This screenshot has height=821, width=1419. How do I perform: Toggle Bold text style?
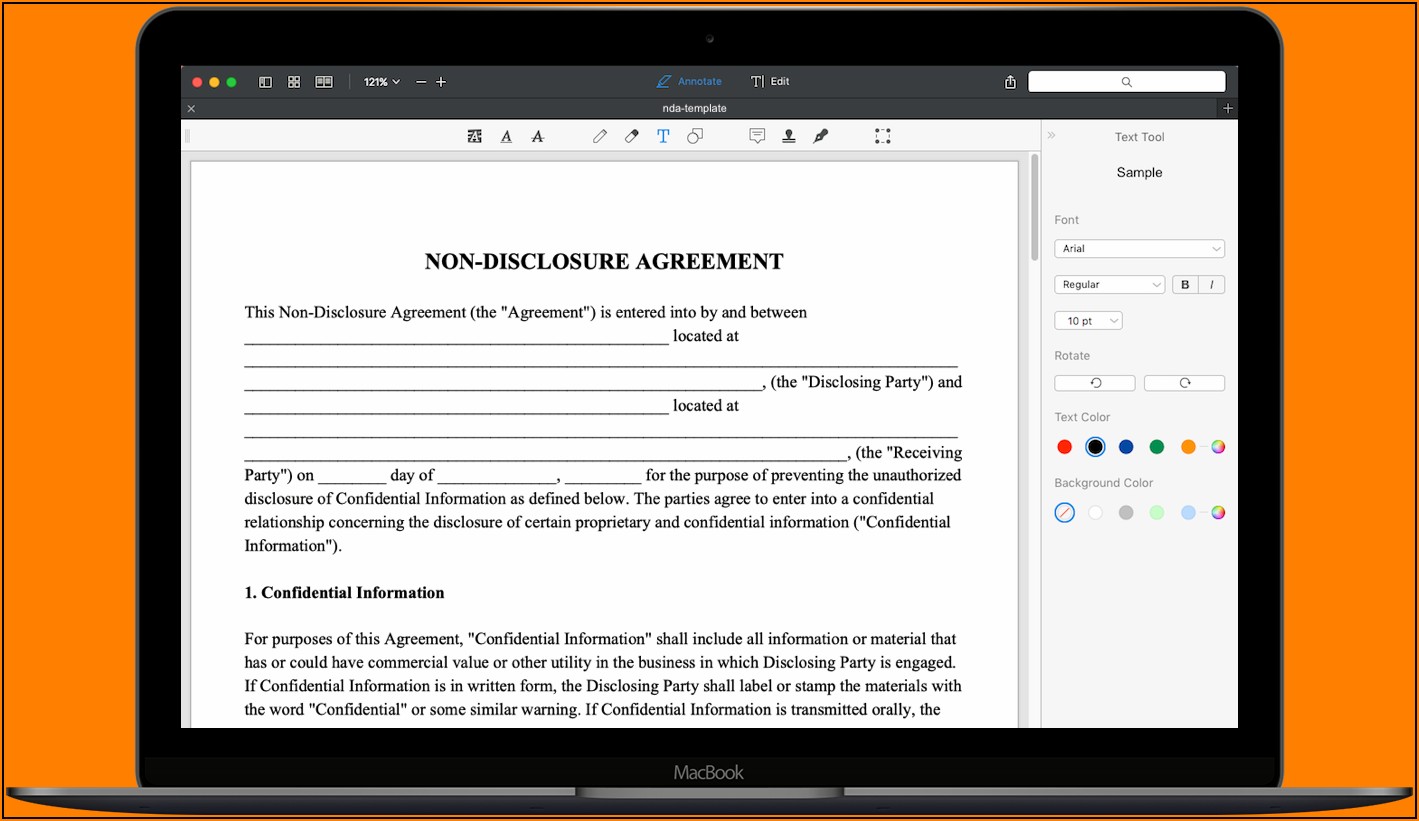point(1185,285)
